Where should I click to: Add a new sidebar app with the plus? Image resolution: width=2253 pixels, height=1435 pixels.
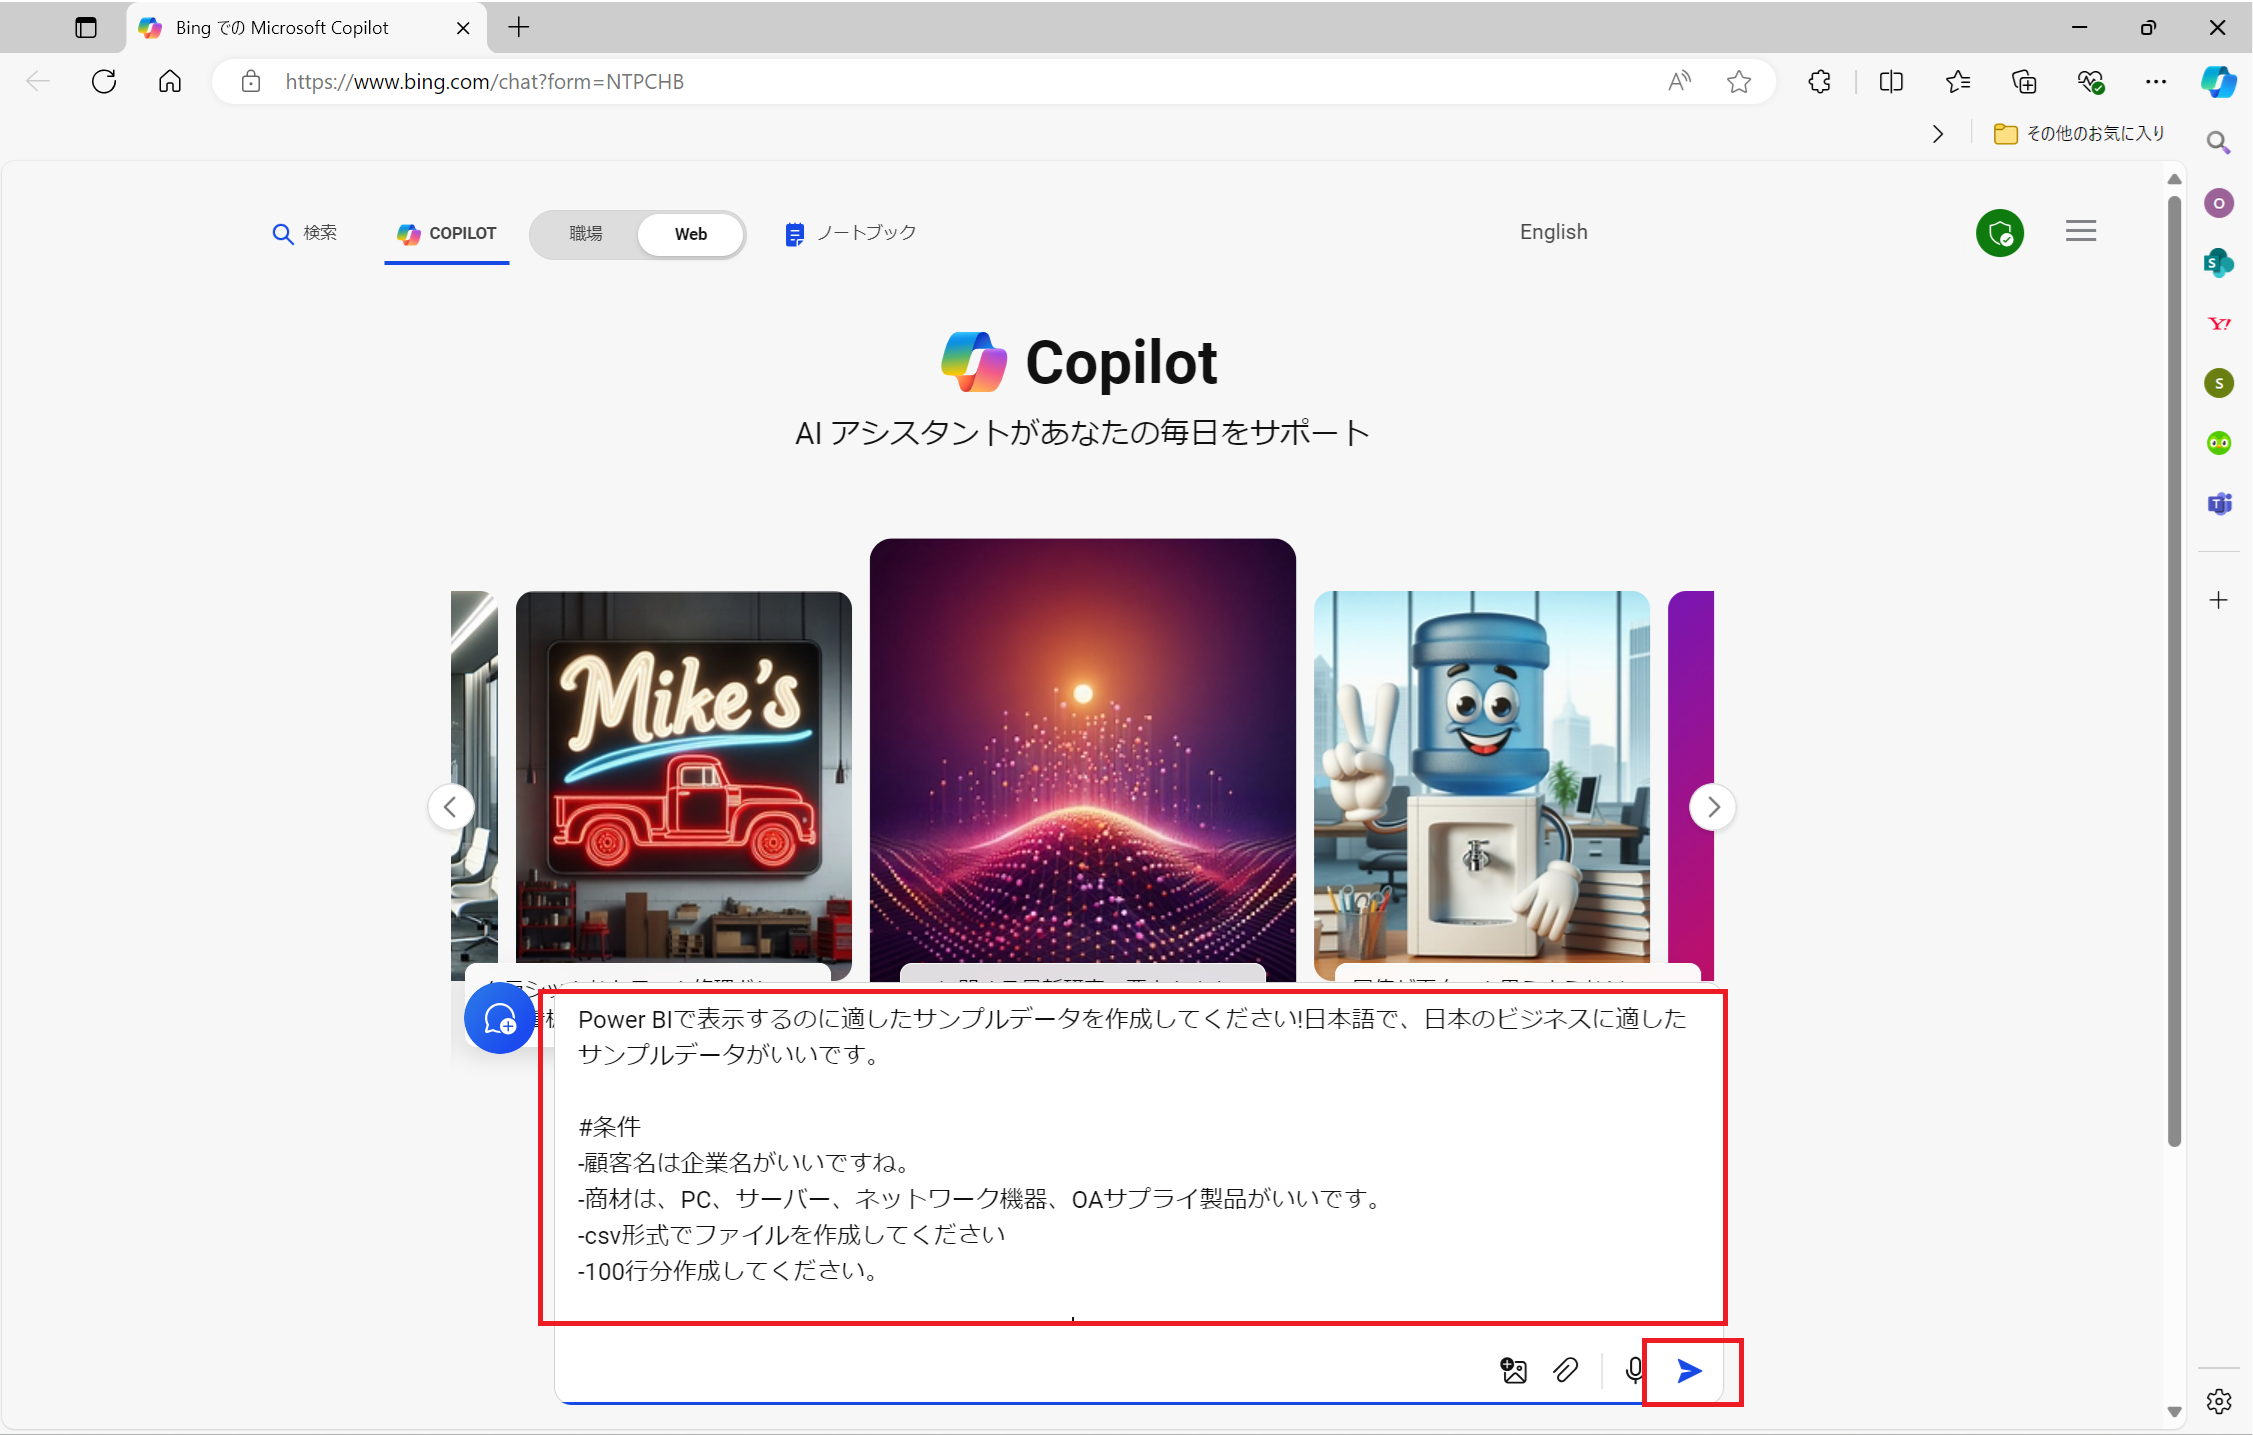tap(2219, 600)
